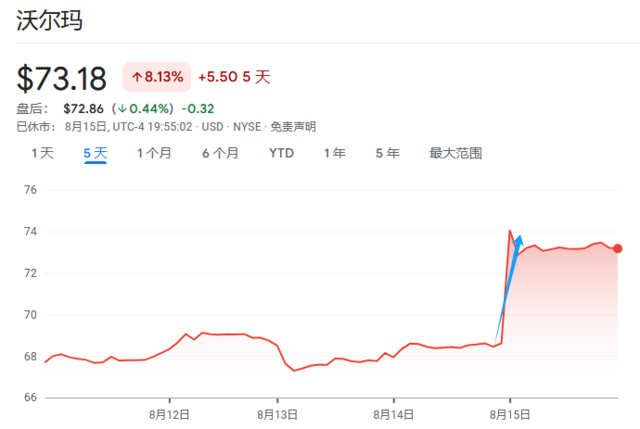Viewport: 640px width, 429px height.
Task: Click the 0.44% after-hours change
Action: (x=144, y=109)
